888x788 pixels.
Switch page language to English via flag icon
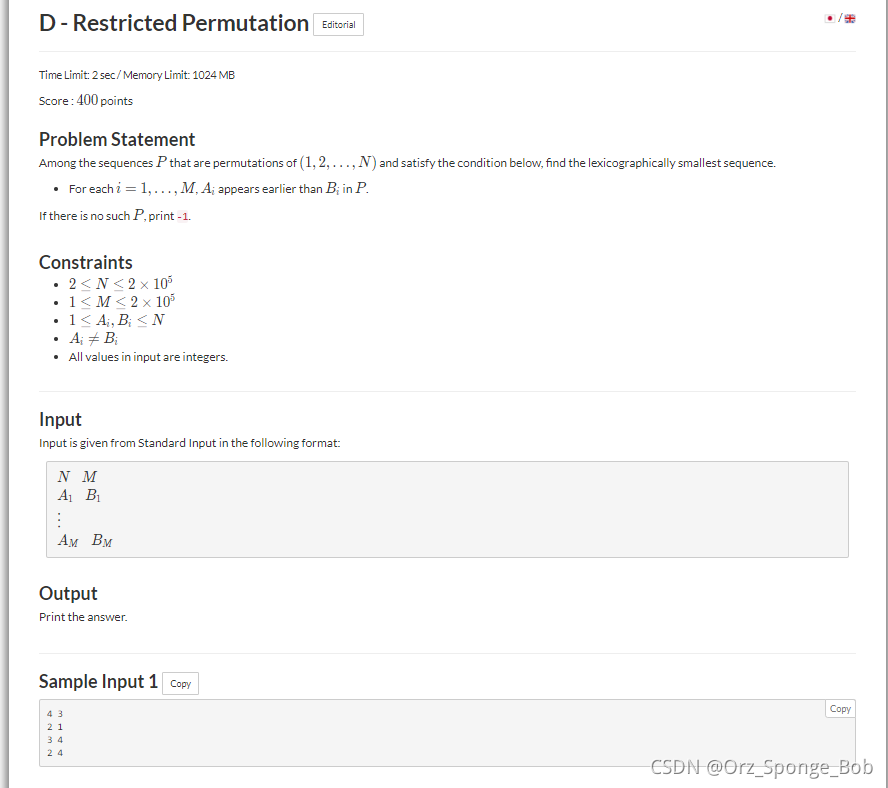click(x=850, y=18)
